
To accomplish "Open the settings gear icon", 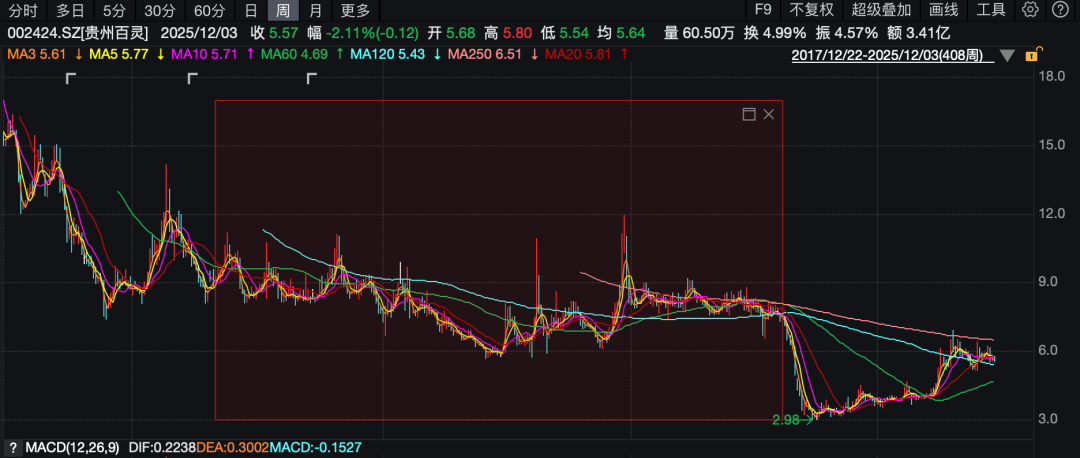I will click(x=1030, y=10).
